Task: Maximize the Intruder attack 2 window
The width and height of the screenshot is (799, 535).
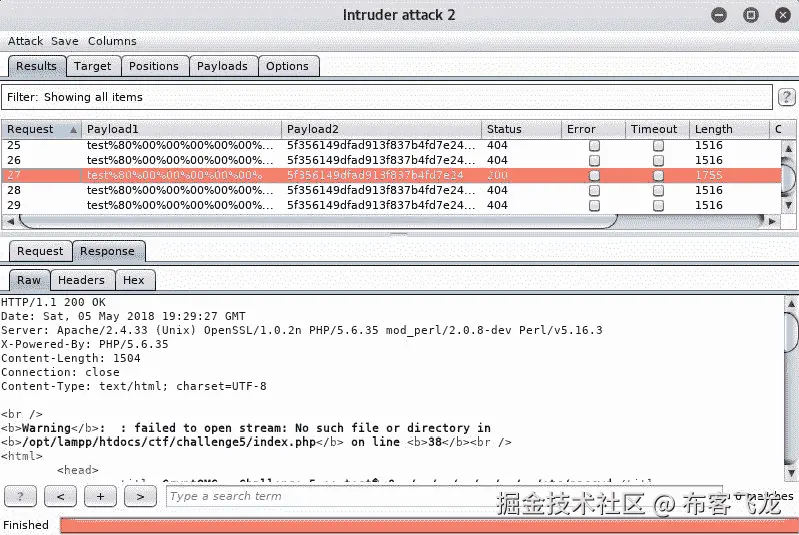Action: tap(751, 15)
